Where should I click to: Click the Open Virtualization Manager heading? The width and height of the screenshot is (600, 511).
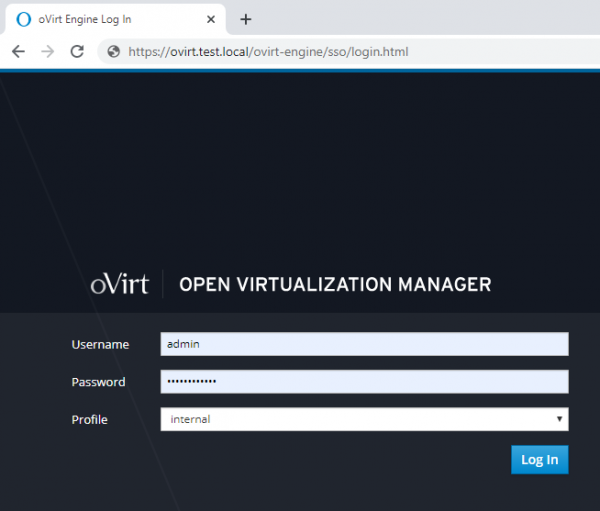335,285
